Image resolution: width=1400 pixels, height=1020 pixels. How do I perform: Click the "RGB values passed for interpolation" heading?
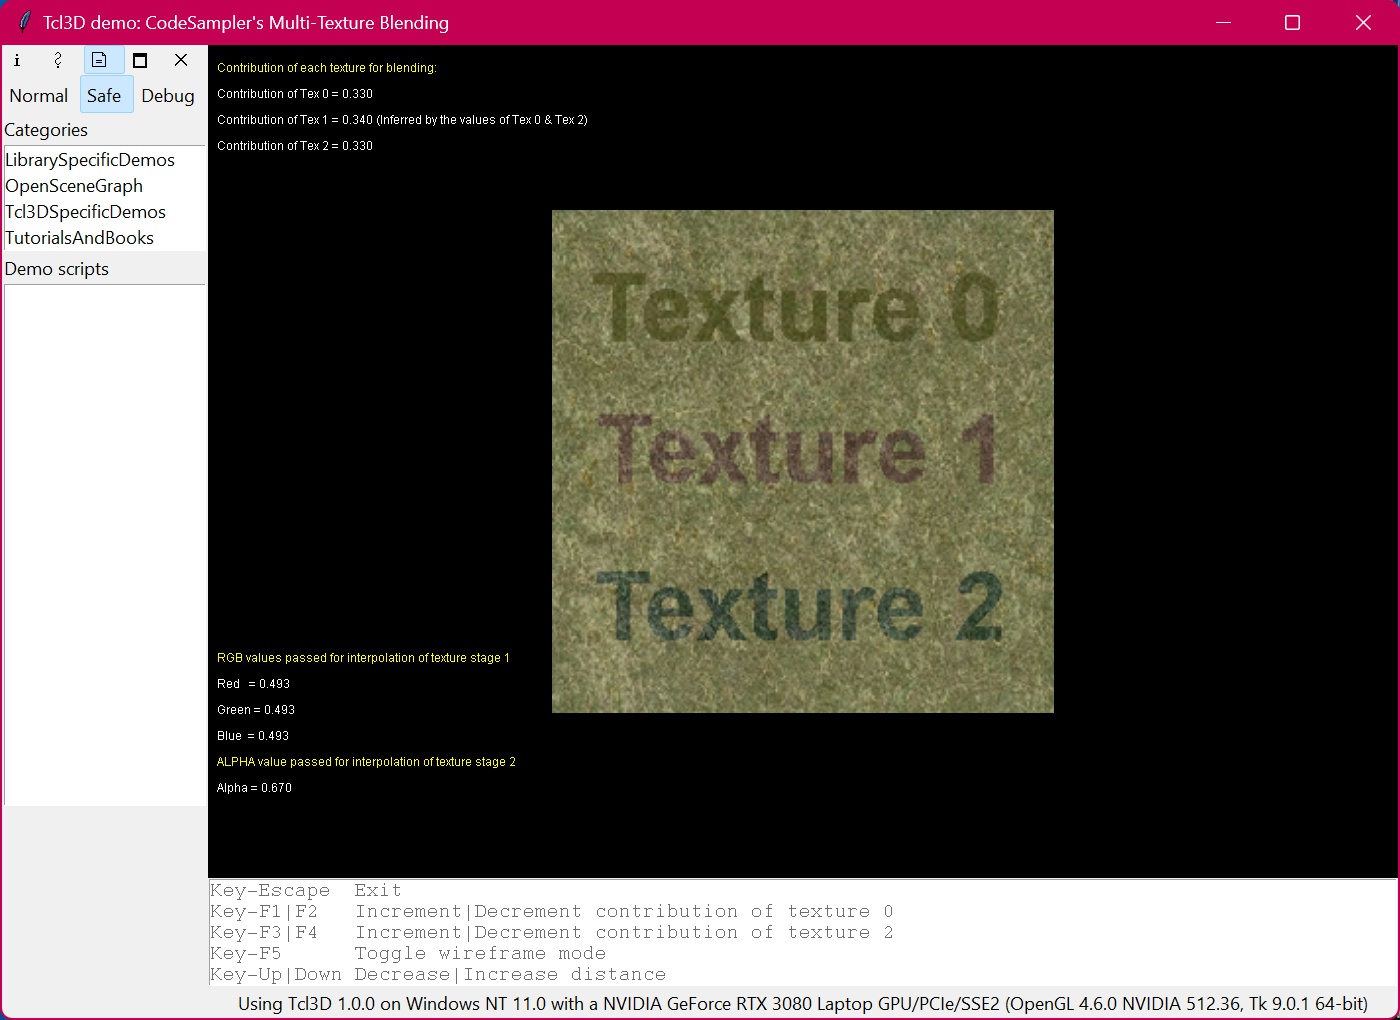pos(363,658)
